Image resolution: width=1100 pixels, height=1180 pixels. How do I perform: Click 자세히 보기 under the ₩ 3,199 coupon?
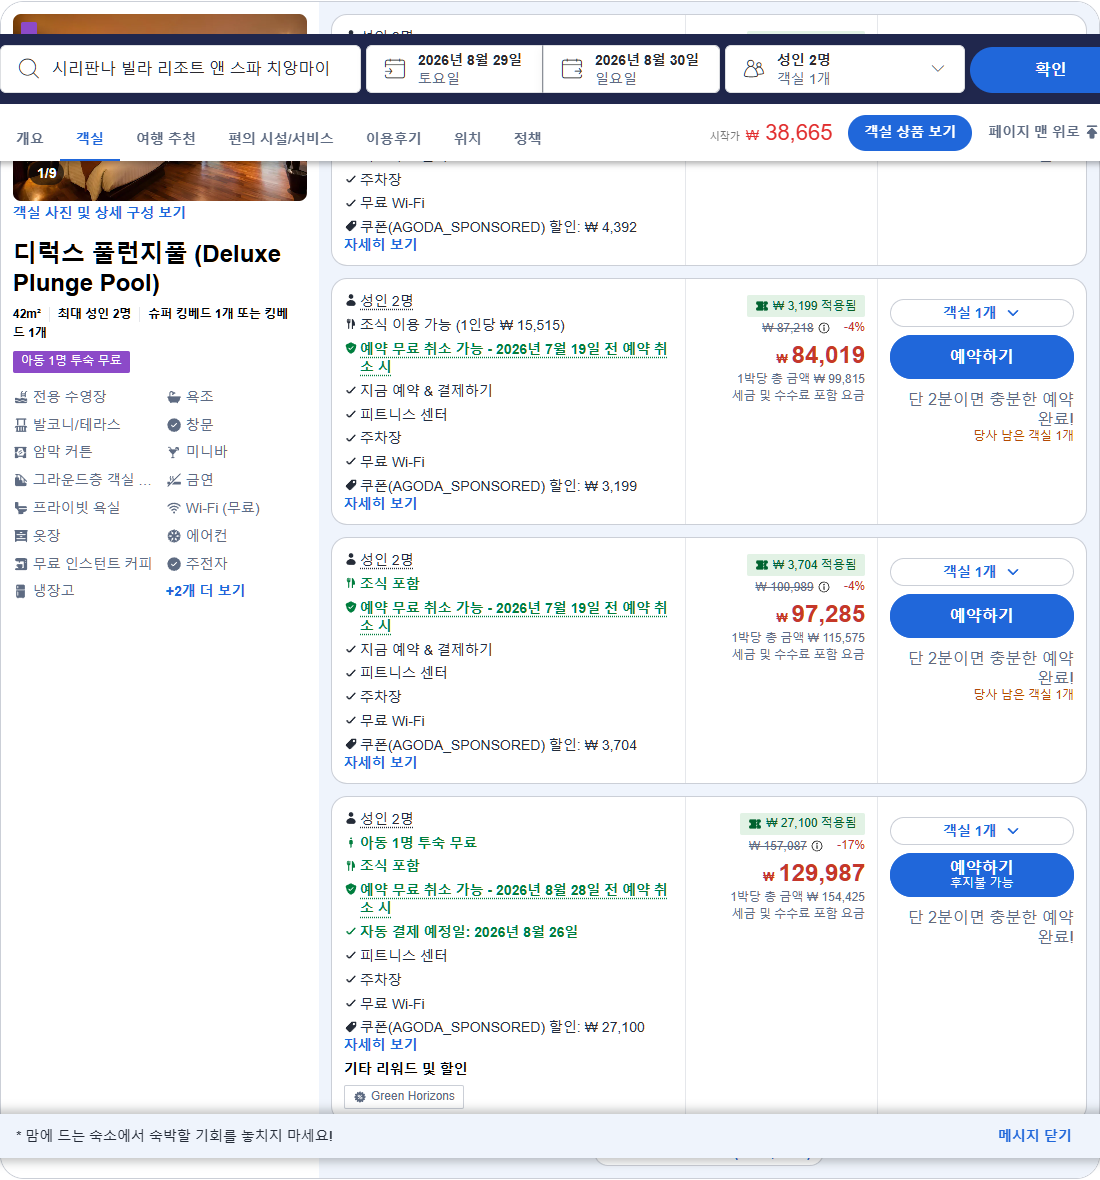coord(381,503)
